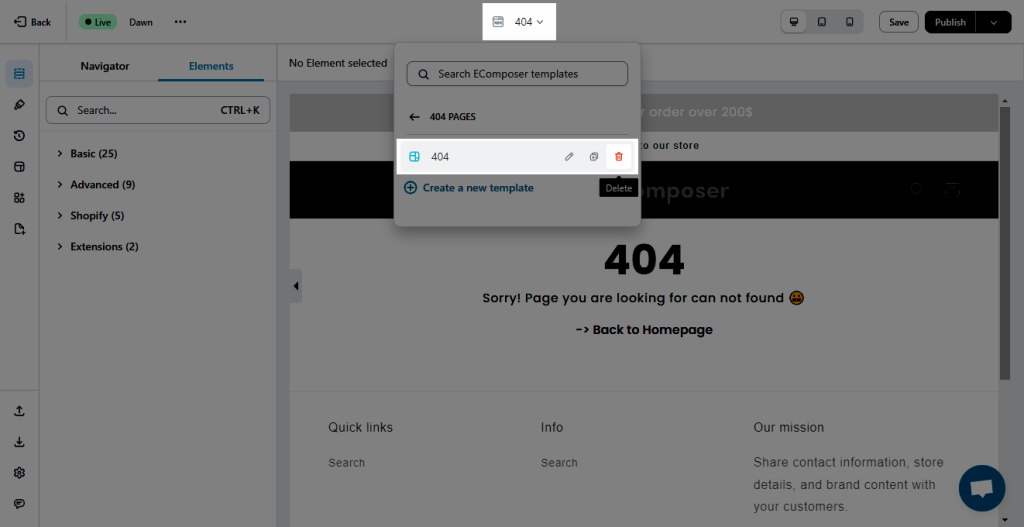Select the layers icon in left sidebar
This screenshot has width=1024, height=527.
tap(20, 74)
